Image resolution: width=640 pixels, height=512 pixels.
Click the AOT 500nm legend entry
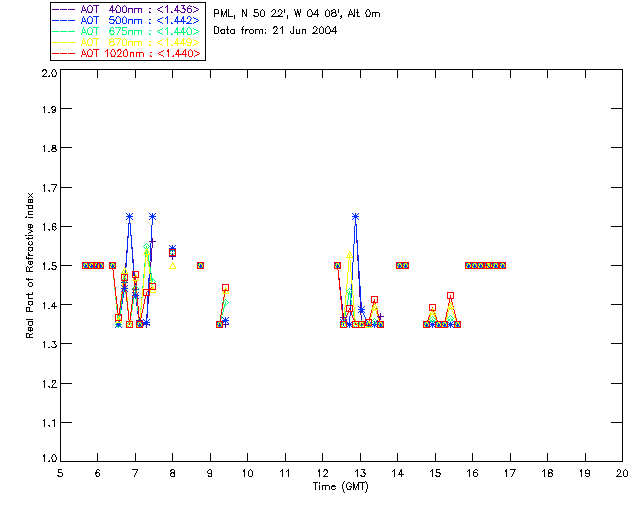126,20
